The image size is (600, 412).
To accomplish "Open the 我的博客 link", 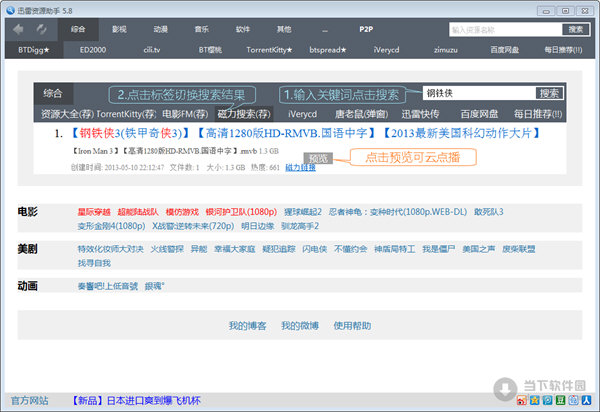I will click(247, 326).
